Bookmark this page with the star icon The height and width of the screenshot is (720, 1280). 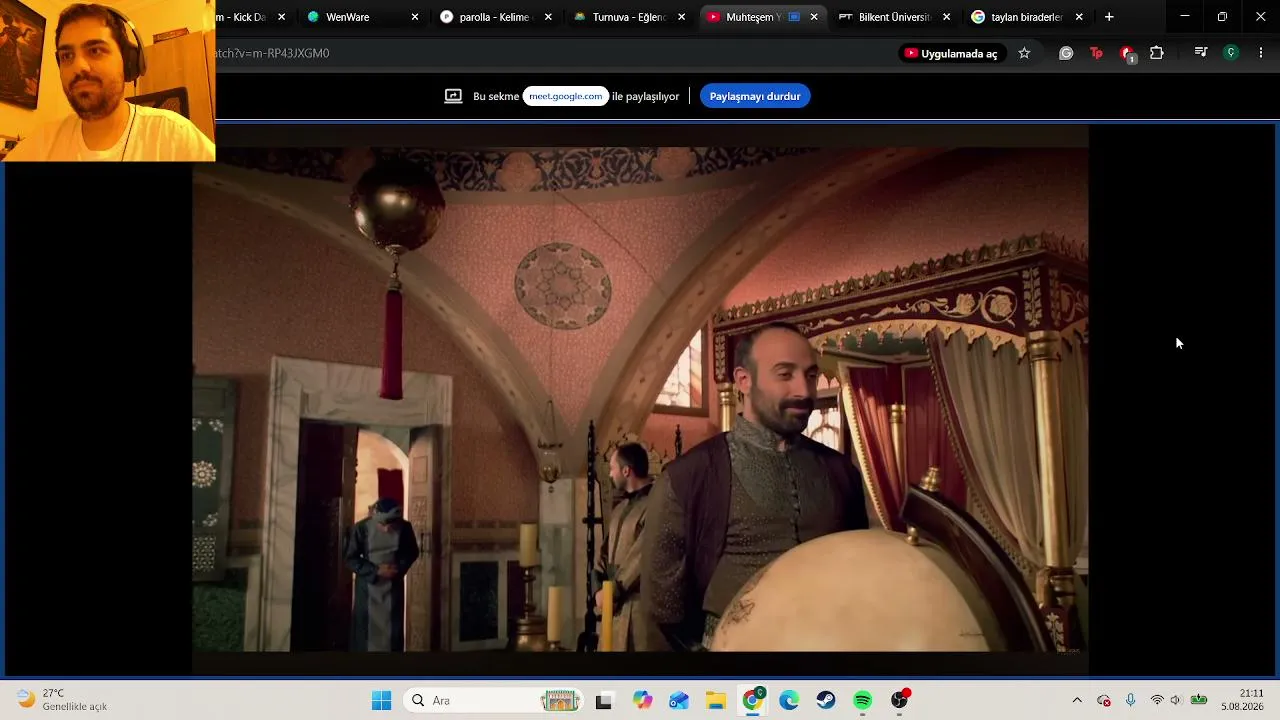[1024, 53]
